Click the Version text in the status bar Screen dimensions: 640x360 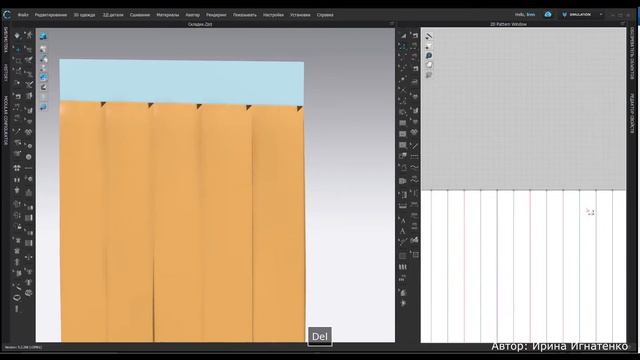(x=23, y=347)
